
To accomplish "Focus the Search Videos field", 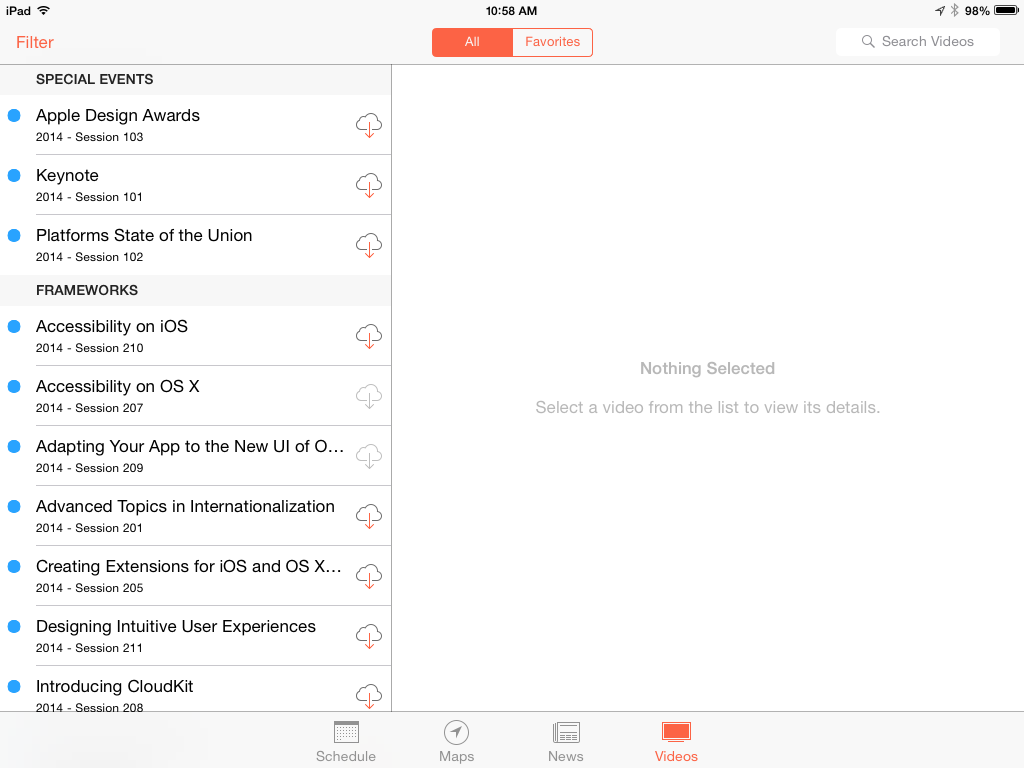I will coord(918,42).
